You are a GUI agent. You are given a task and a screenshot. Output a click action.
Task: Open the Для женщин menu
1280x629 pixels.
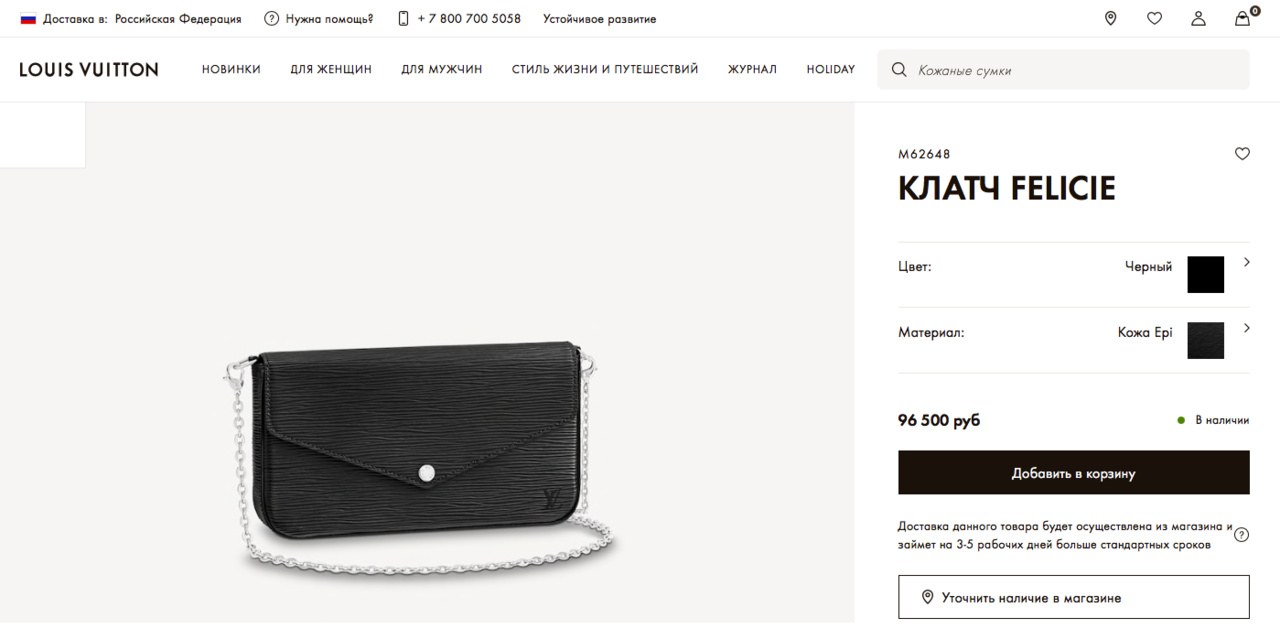coord(331,69)
